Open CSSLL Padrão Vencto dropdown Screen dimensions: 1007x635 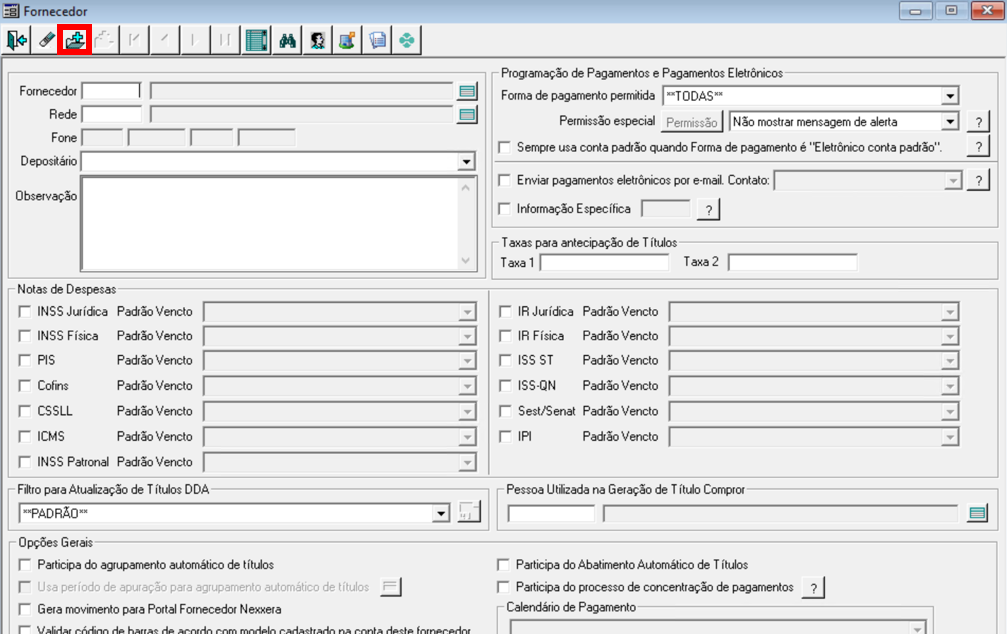[x=467, y=412]
